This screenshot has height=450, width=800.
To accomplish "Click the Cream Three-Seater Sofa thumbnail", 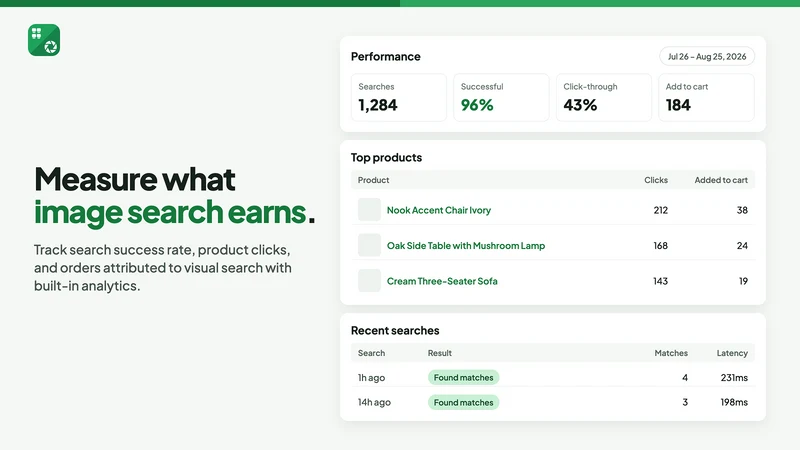I will pos(369,281).
